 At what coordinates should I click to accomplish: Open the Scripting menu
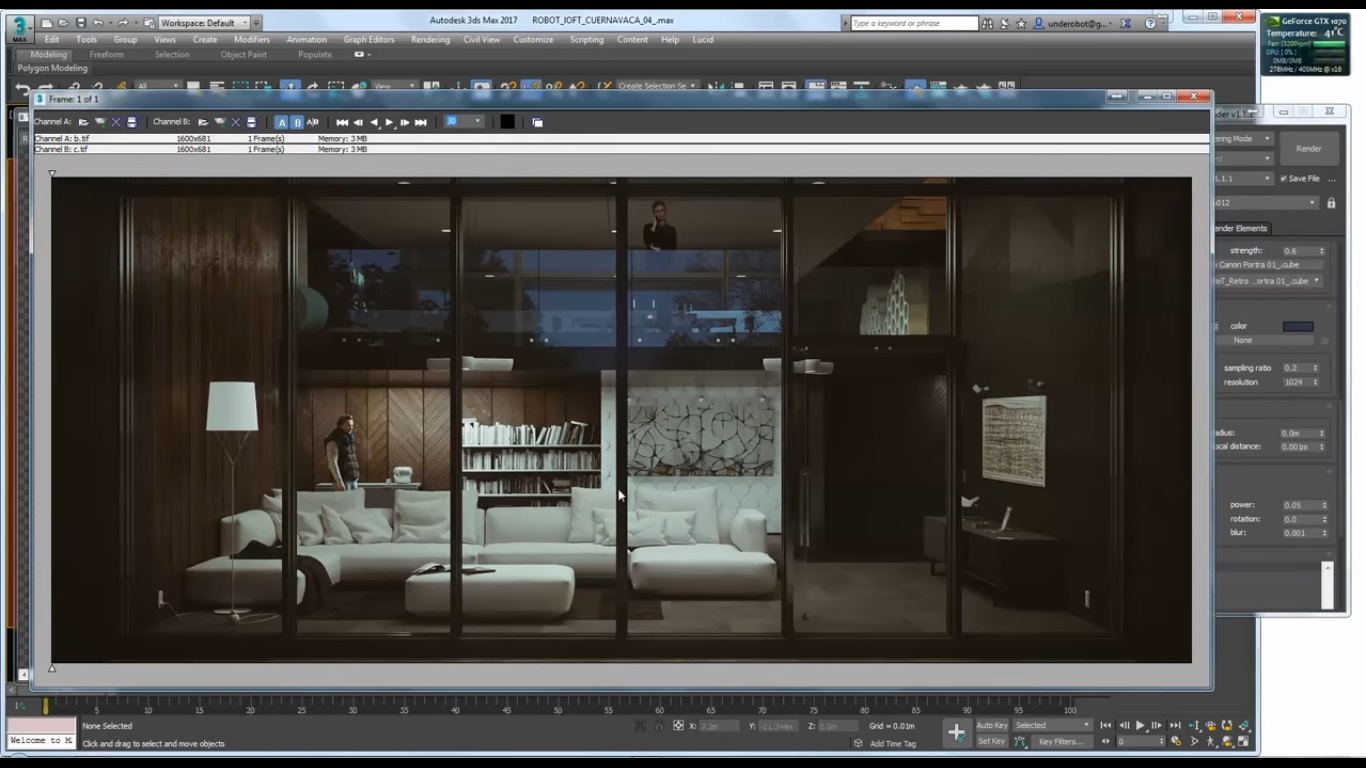pyautogui.click(x=586, y=40)
